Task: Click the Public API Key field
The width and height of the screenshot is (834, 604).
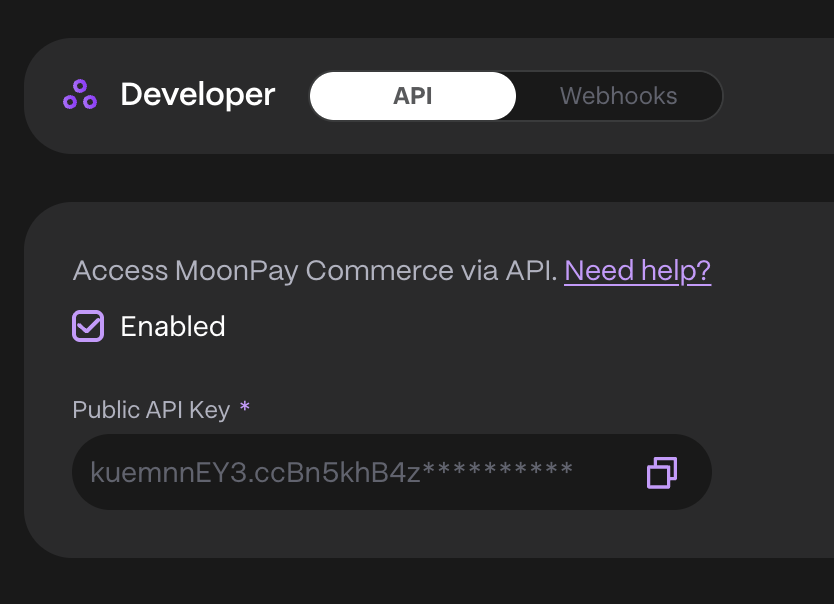Action: click(392, 472)
